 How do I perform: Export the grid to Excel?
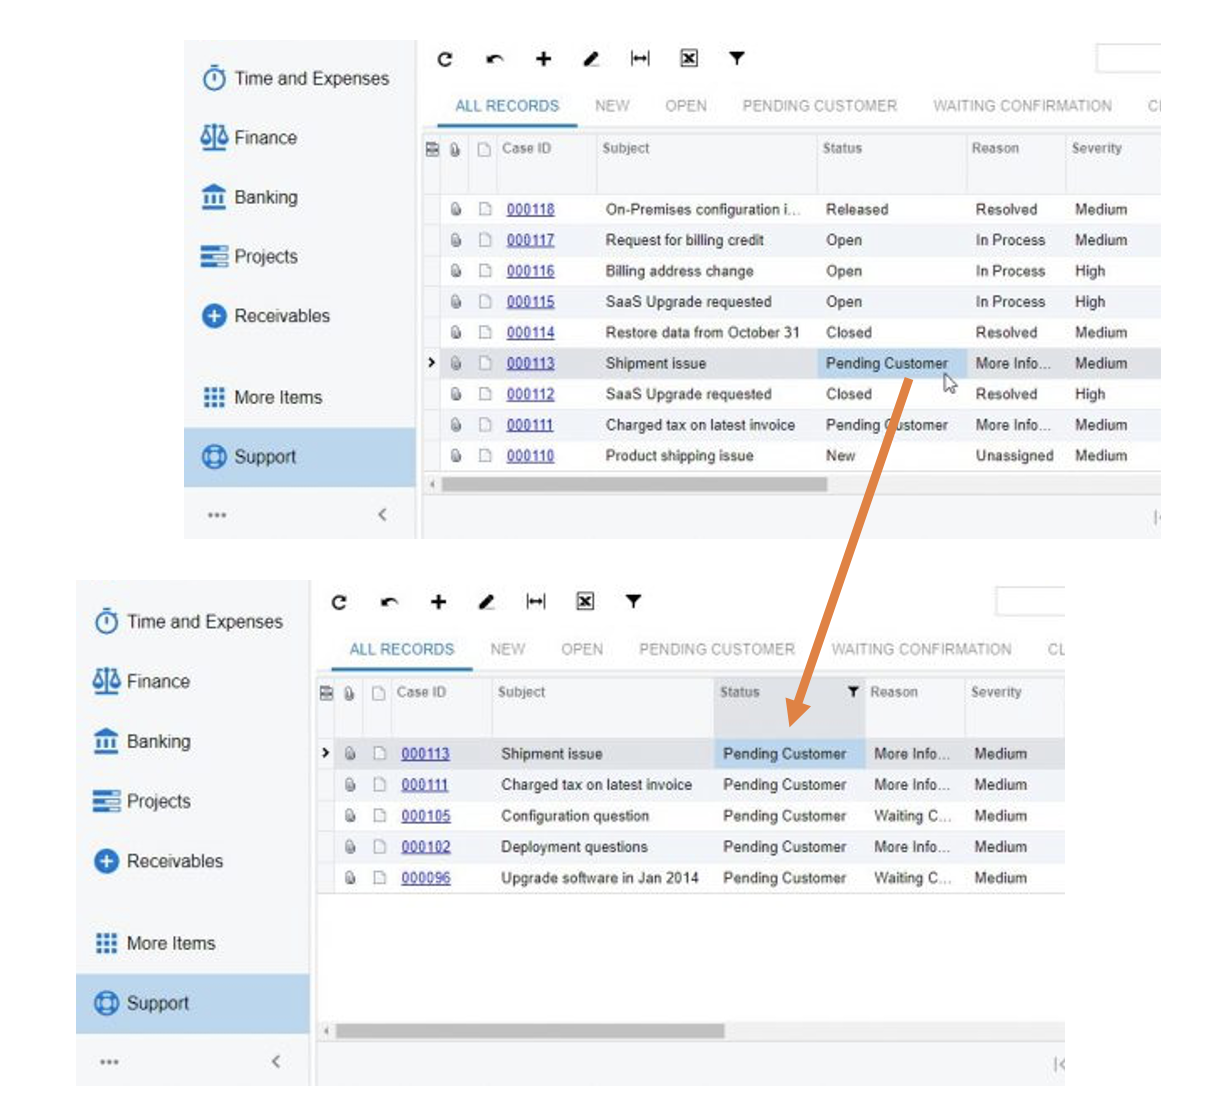[688, 58]
